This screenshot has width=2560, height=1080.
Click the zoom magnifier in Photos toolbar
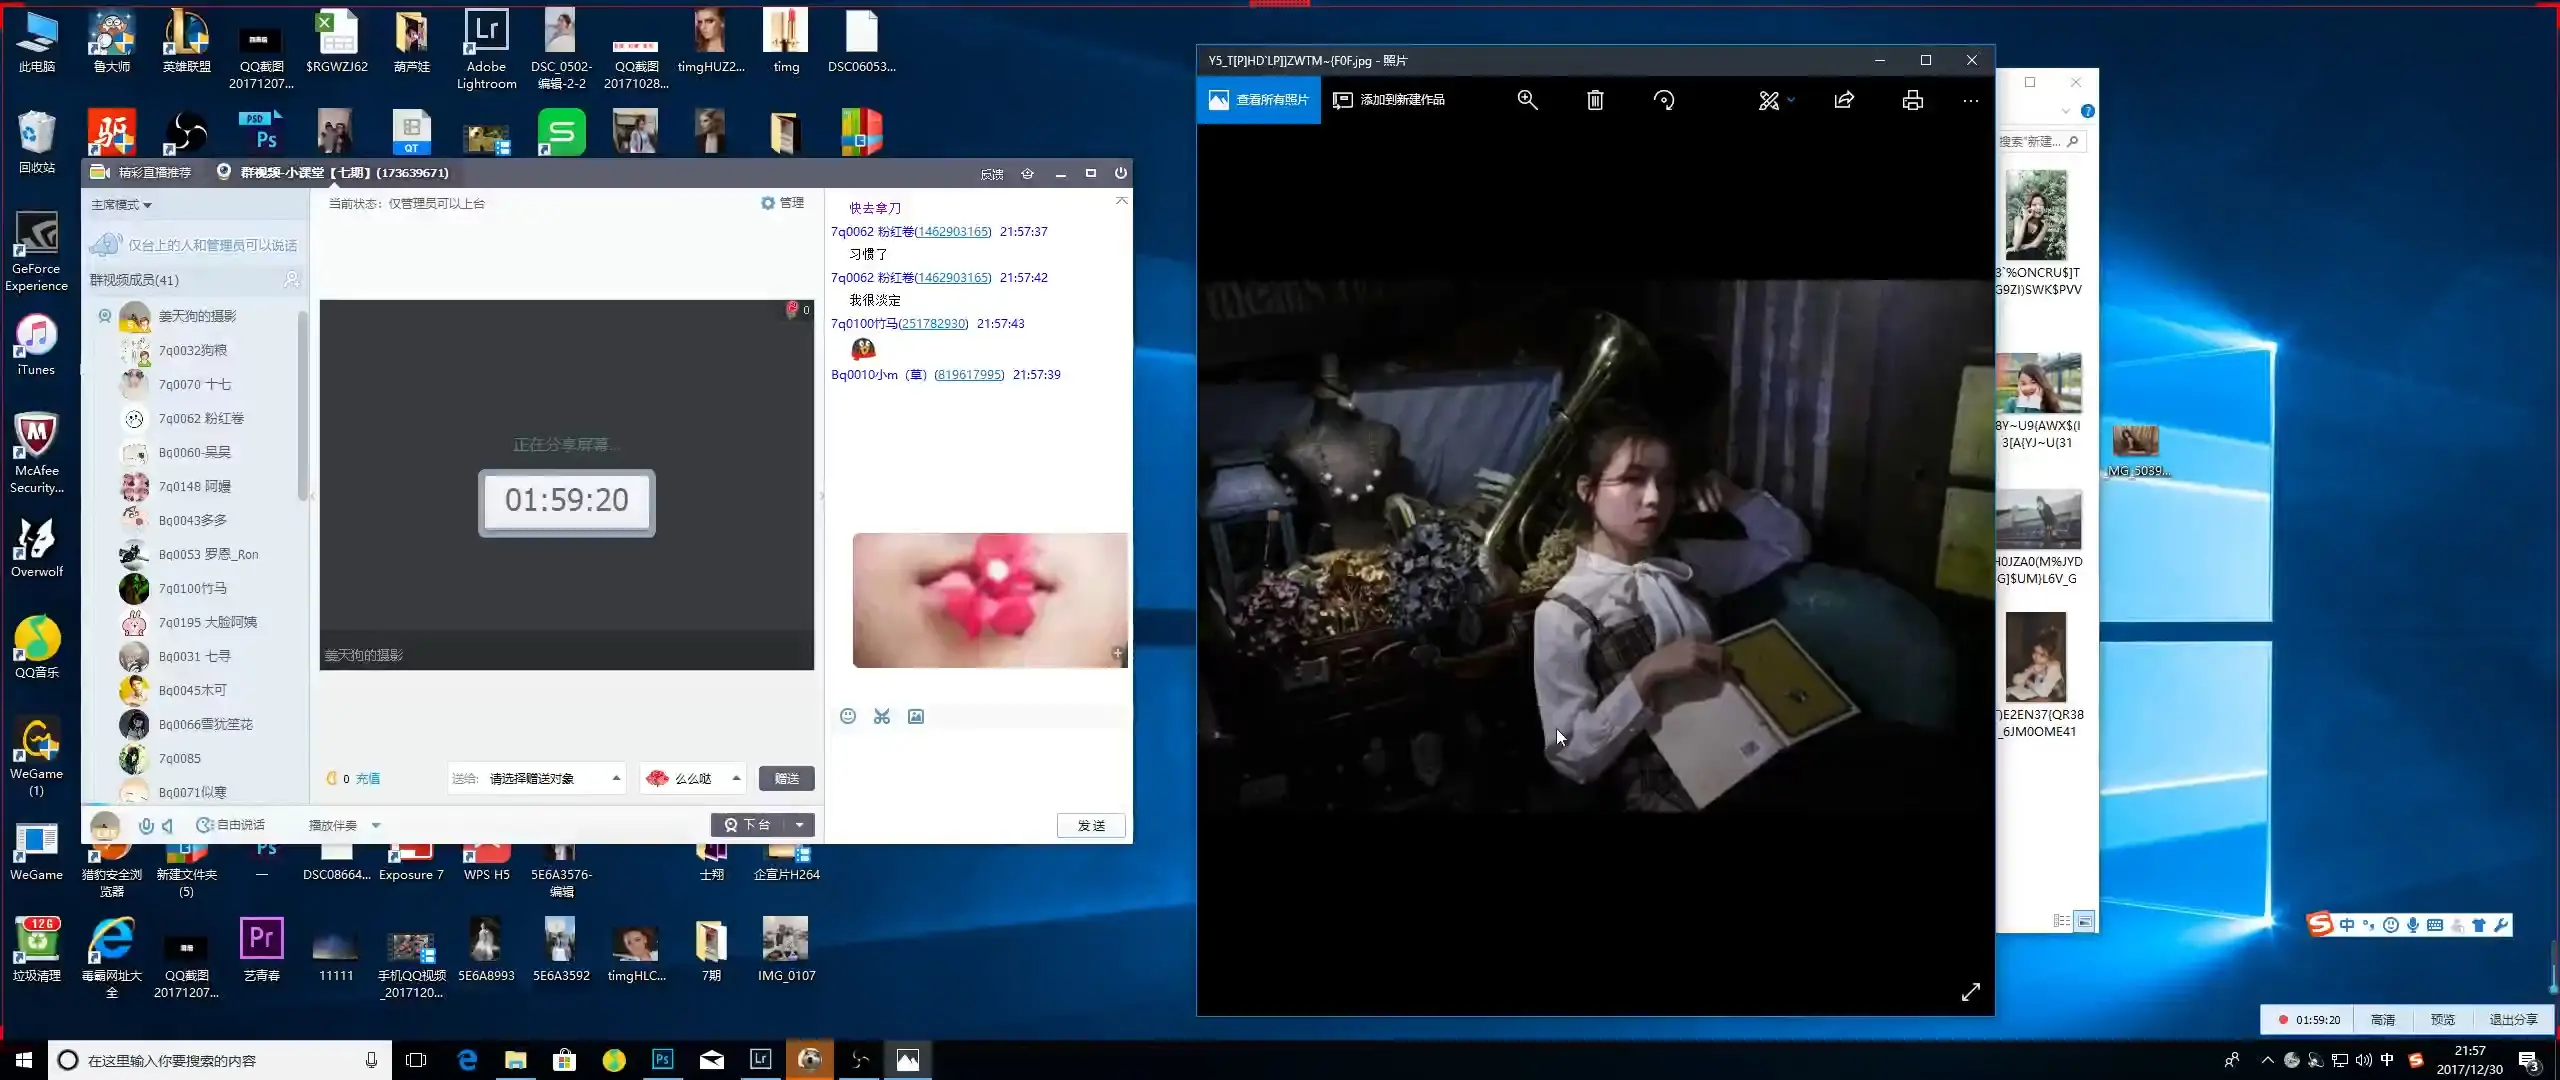(x=1527, y=100)
